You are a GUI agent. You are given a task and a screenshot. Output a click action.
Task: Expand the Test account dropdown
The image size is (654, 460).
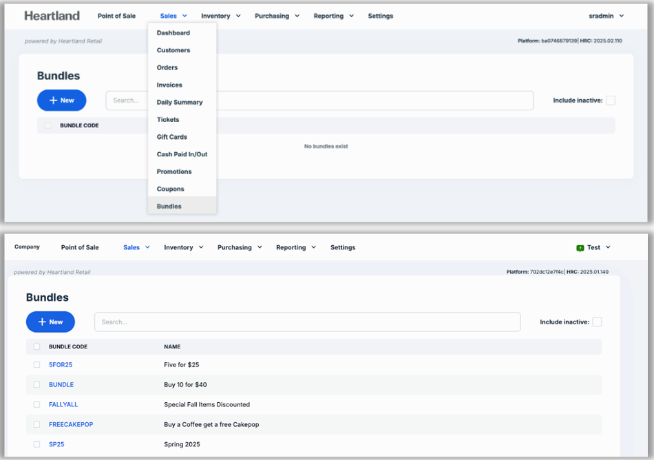[x=598, y=247]
